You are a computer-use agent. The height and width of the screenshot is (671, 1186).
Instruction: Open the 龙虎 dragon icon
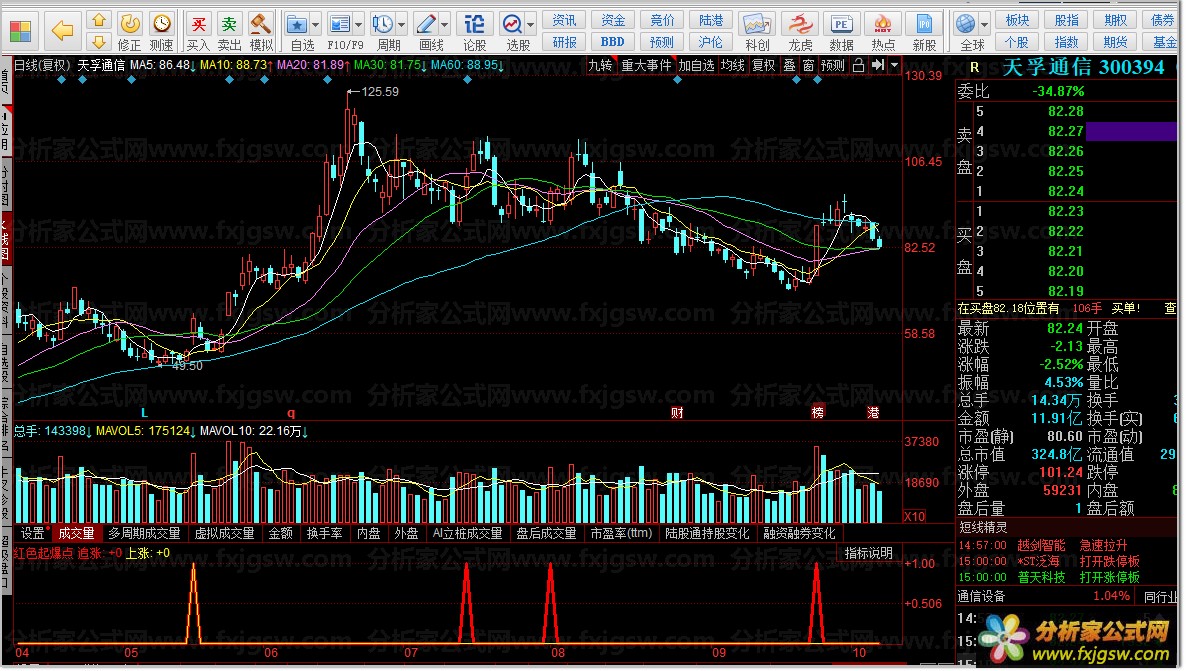coord(799,24)
